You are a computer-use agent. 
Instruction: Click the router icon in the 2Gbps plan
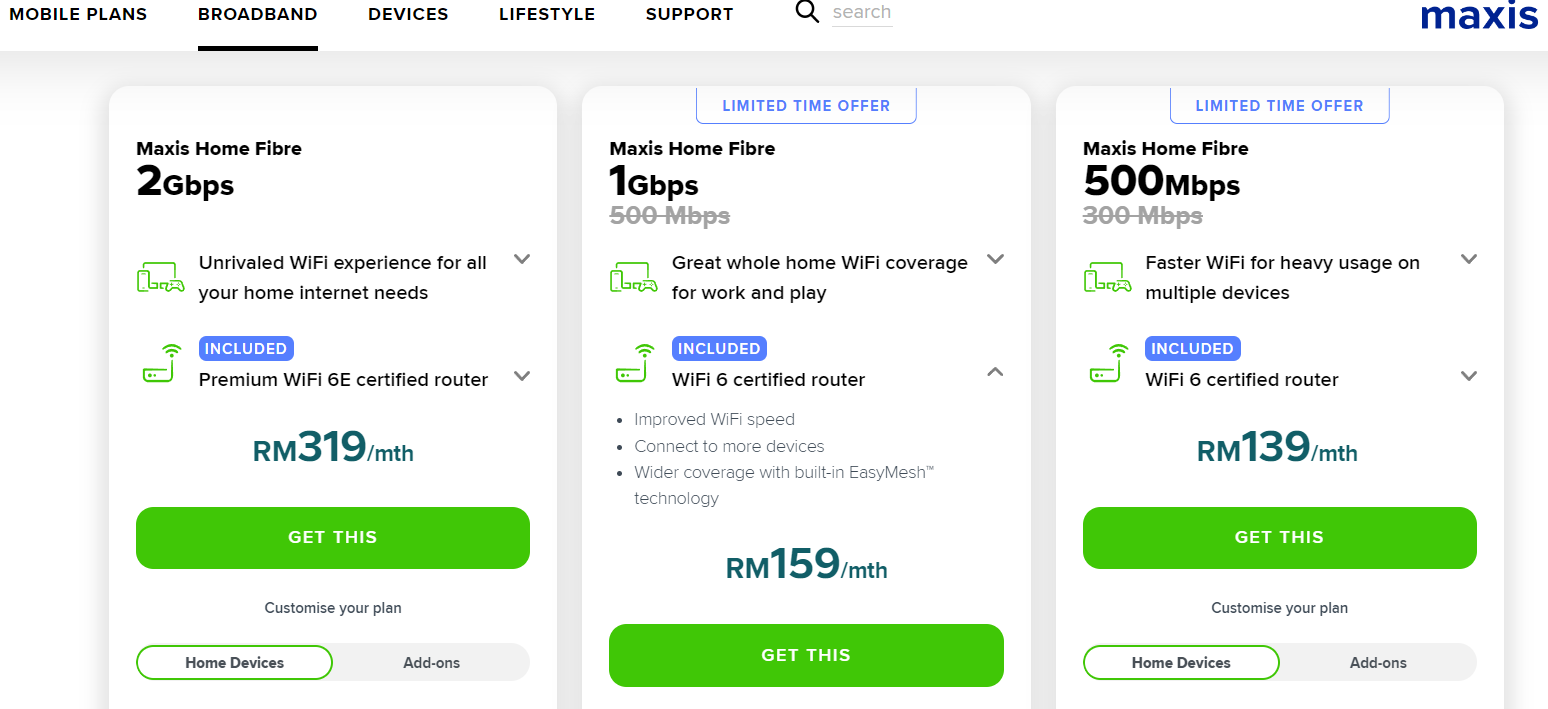pos(160,364)
